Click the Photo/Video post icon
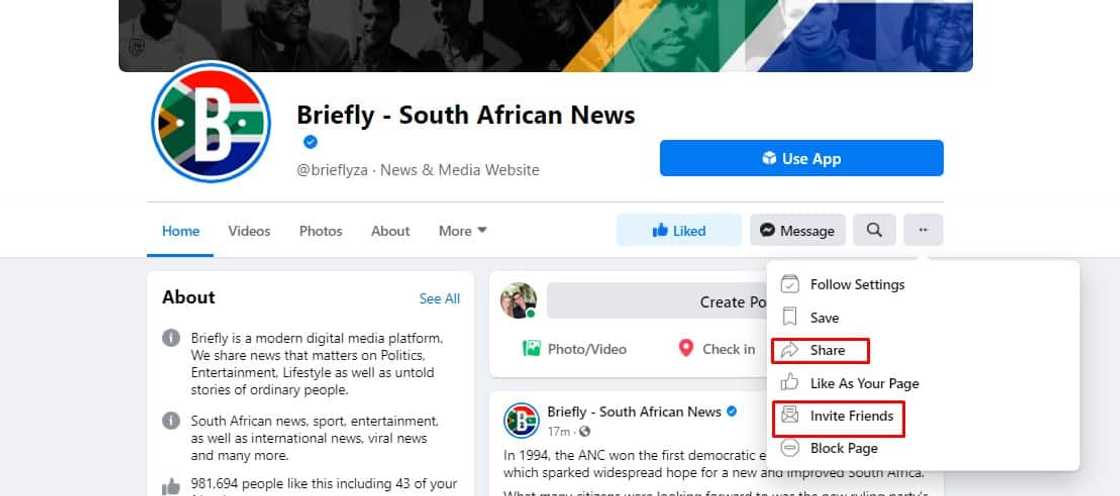This screenshot has width=1120, height=496. coord(531,348)
